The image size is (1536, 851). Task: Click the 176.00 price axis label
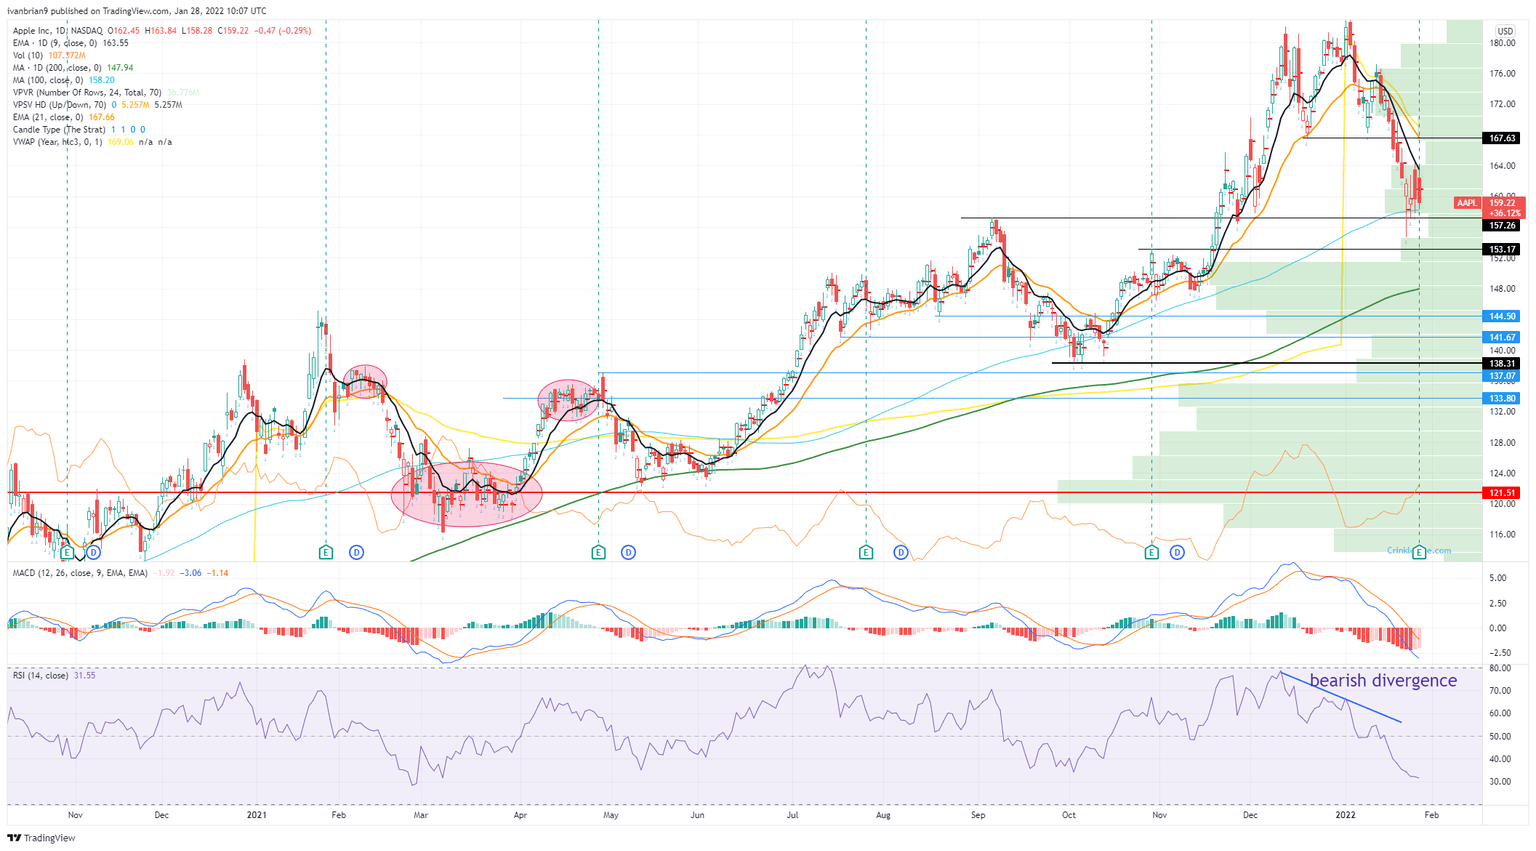(x=1503, y=74)
